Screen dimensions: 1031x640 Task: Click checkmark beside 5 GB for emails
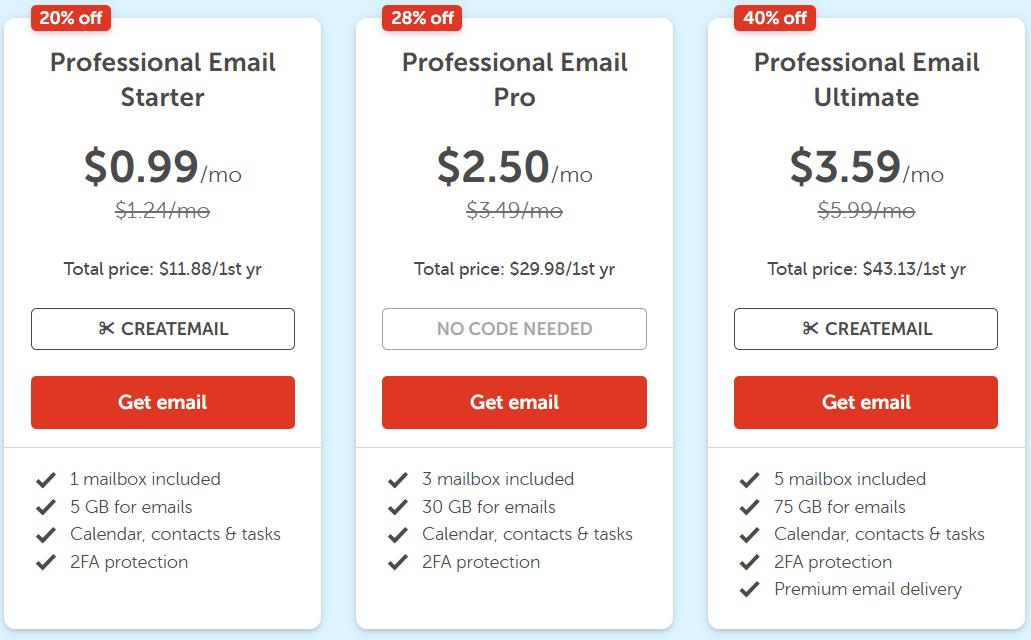(x=45, y=507)
